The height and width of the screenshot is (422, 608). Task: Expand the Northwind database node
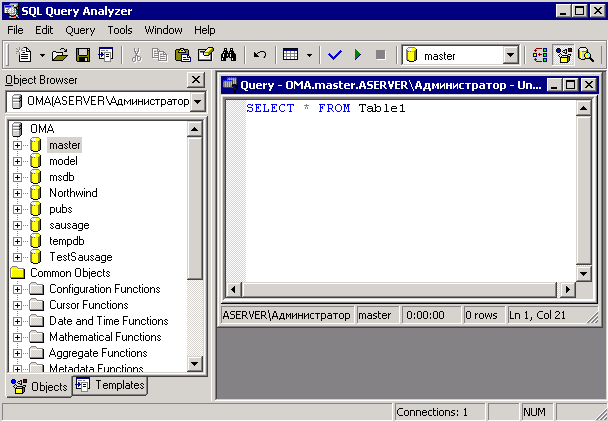17,193
